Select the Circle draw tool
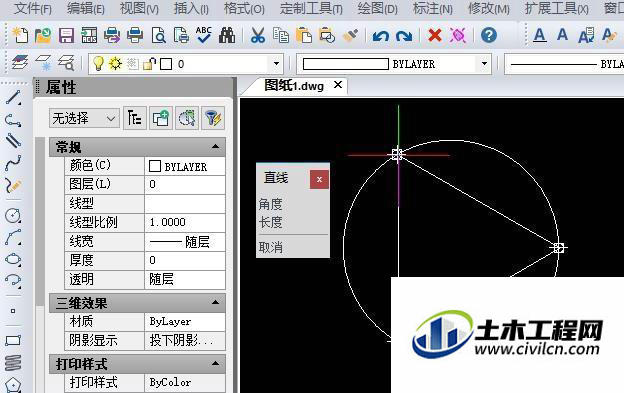624x393 pixels. (x=13, y=215)
